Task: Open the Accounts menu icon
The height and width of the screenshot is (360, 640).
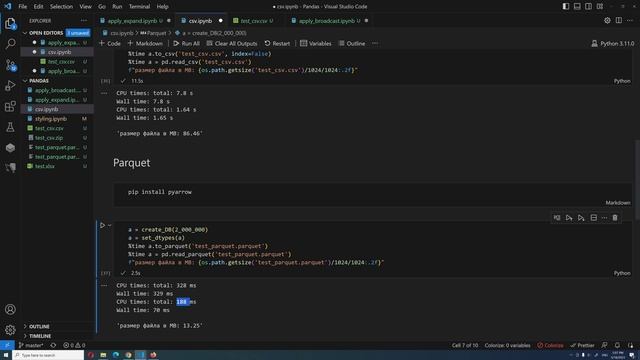Action: click(10, 309)
